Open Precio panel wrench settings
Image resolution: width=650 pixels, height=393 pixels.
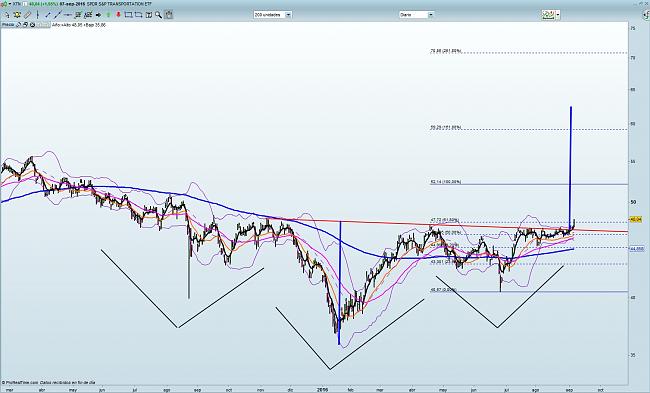click(18, 25)
